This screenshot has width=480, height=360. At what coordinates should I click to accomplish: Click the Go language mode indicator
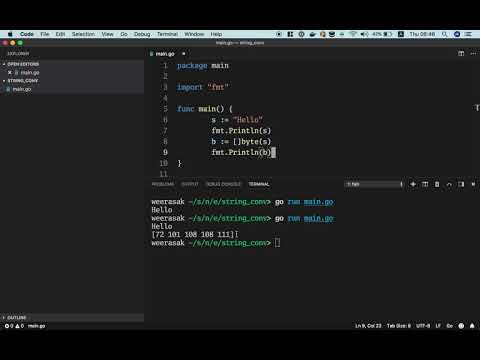click(x=450, y=326)
